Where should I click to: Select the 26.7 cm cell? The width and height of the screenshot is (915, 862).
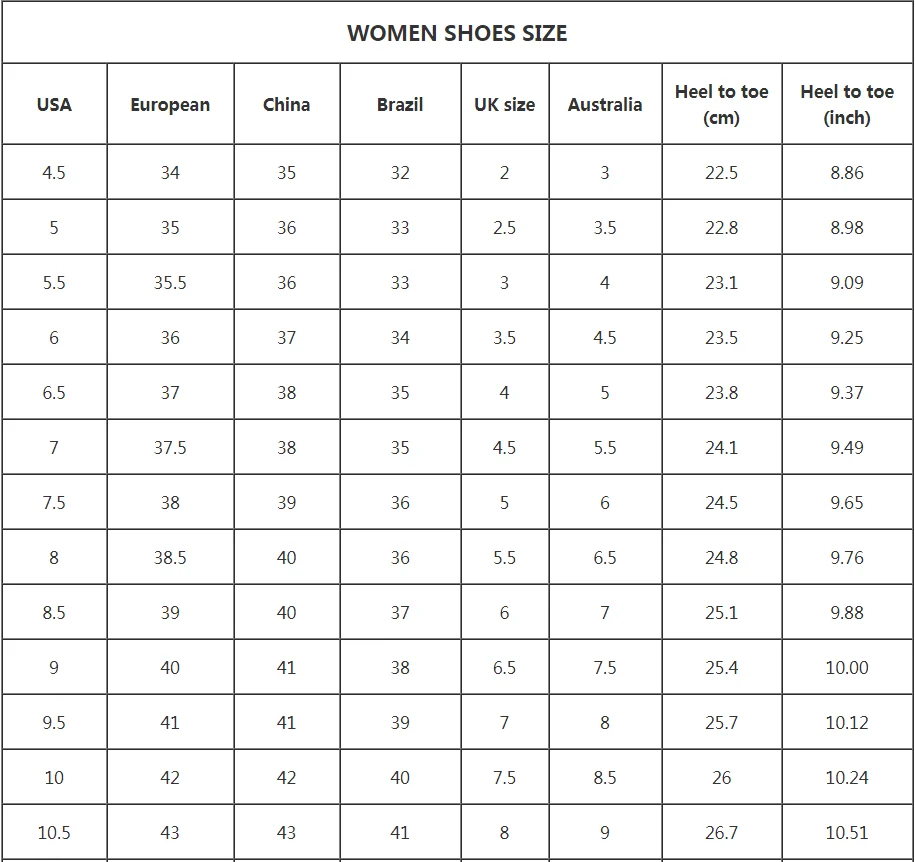(721, 833)
